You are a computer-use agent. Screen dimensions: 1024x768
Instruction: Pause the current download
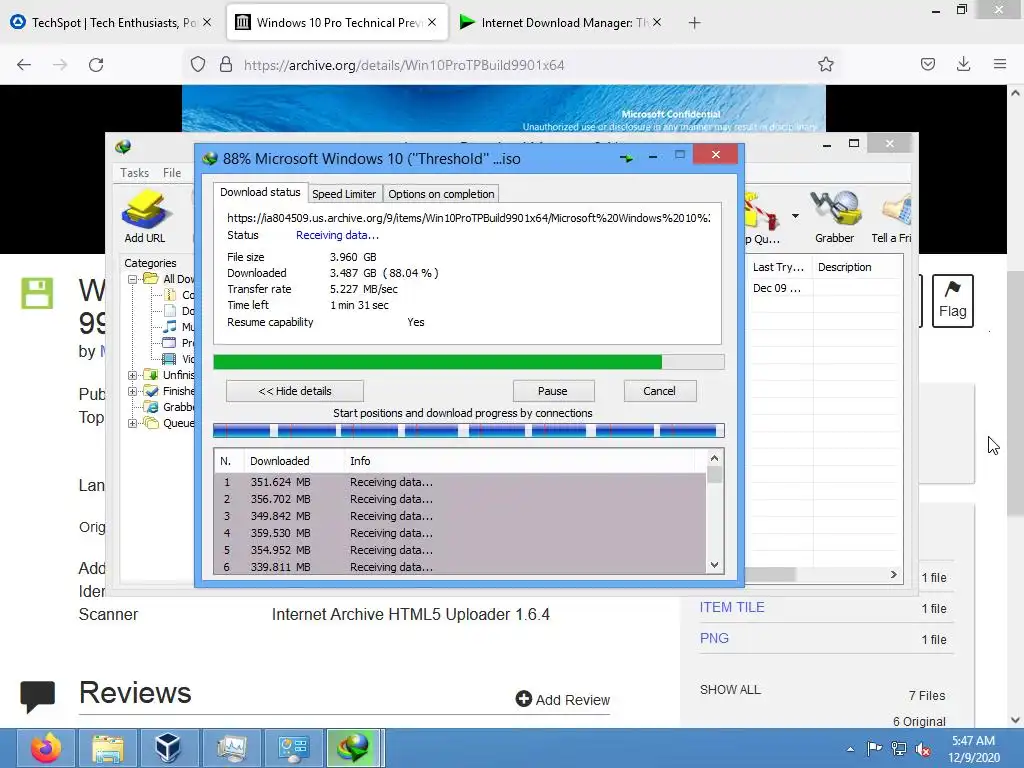553,391
